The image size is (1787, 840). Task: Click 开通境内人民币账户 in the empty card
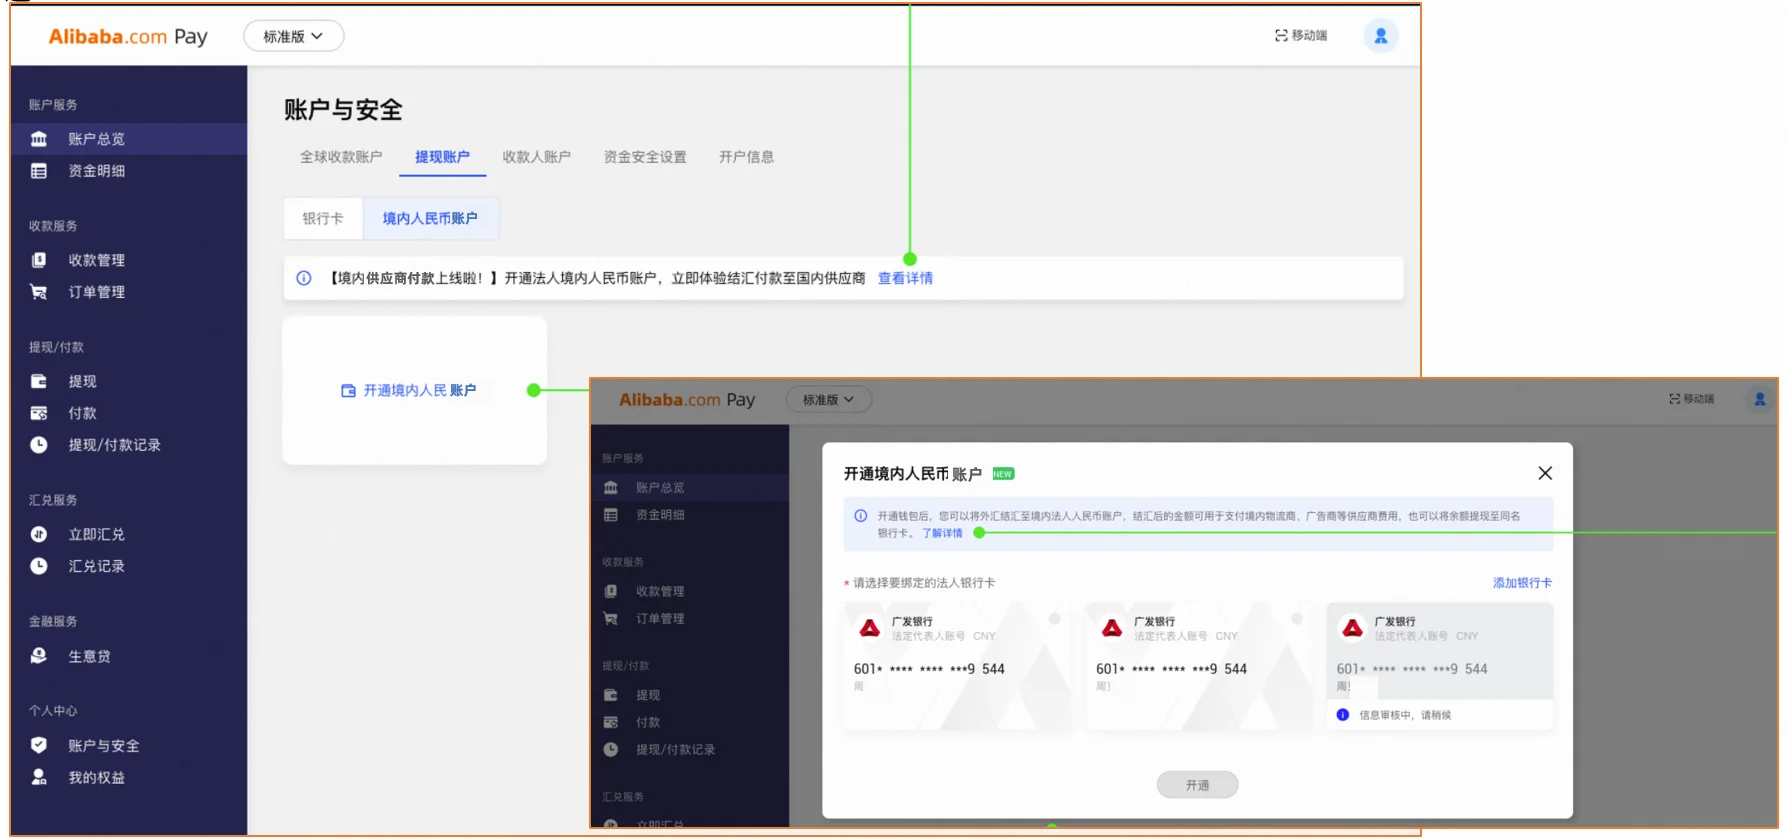point(409,390)
